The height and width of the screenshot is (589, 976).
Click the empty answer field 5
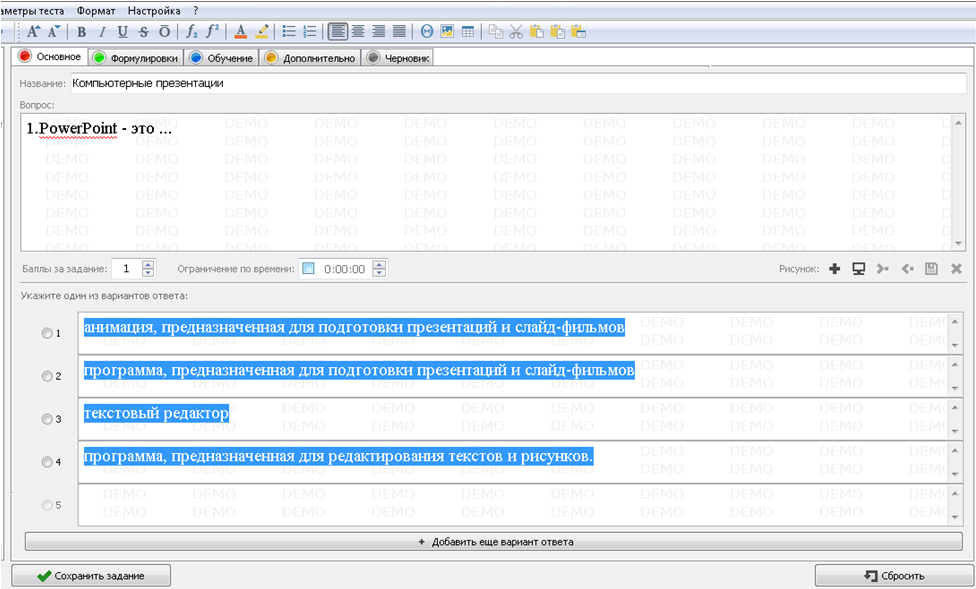pyautogui.click(x=514, y=505)
